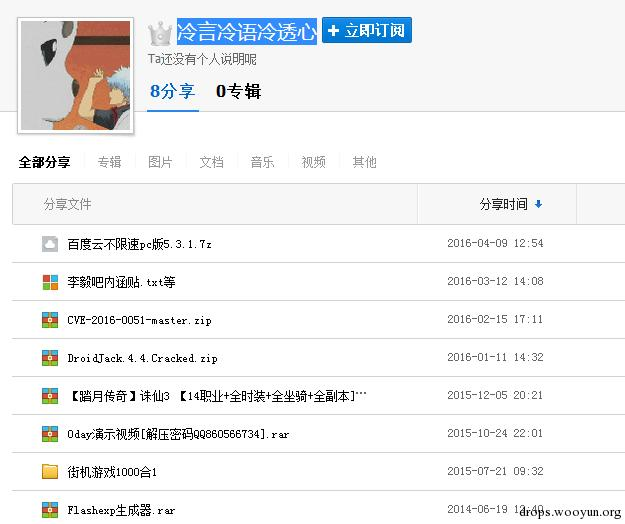Filter shares by 视频
625x524 pixels.
pyautogui.click(x=313, y=162)
